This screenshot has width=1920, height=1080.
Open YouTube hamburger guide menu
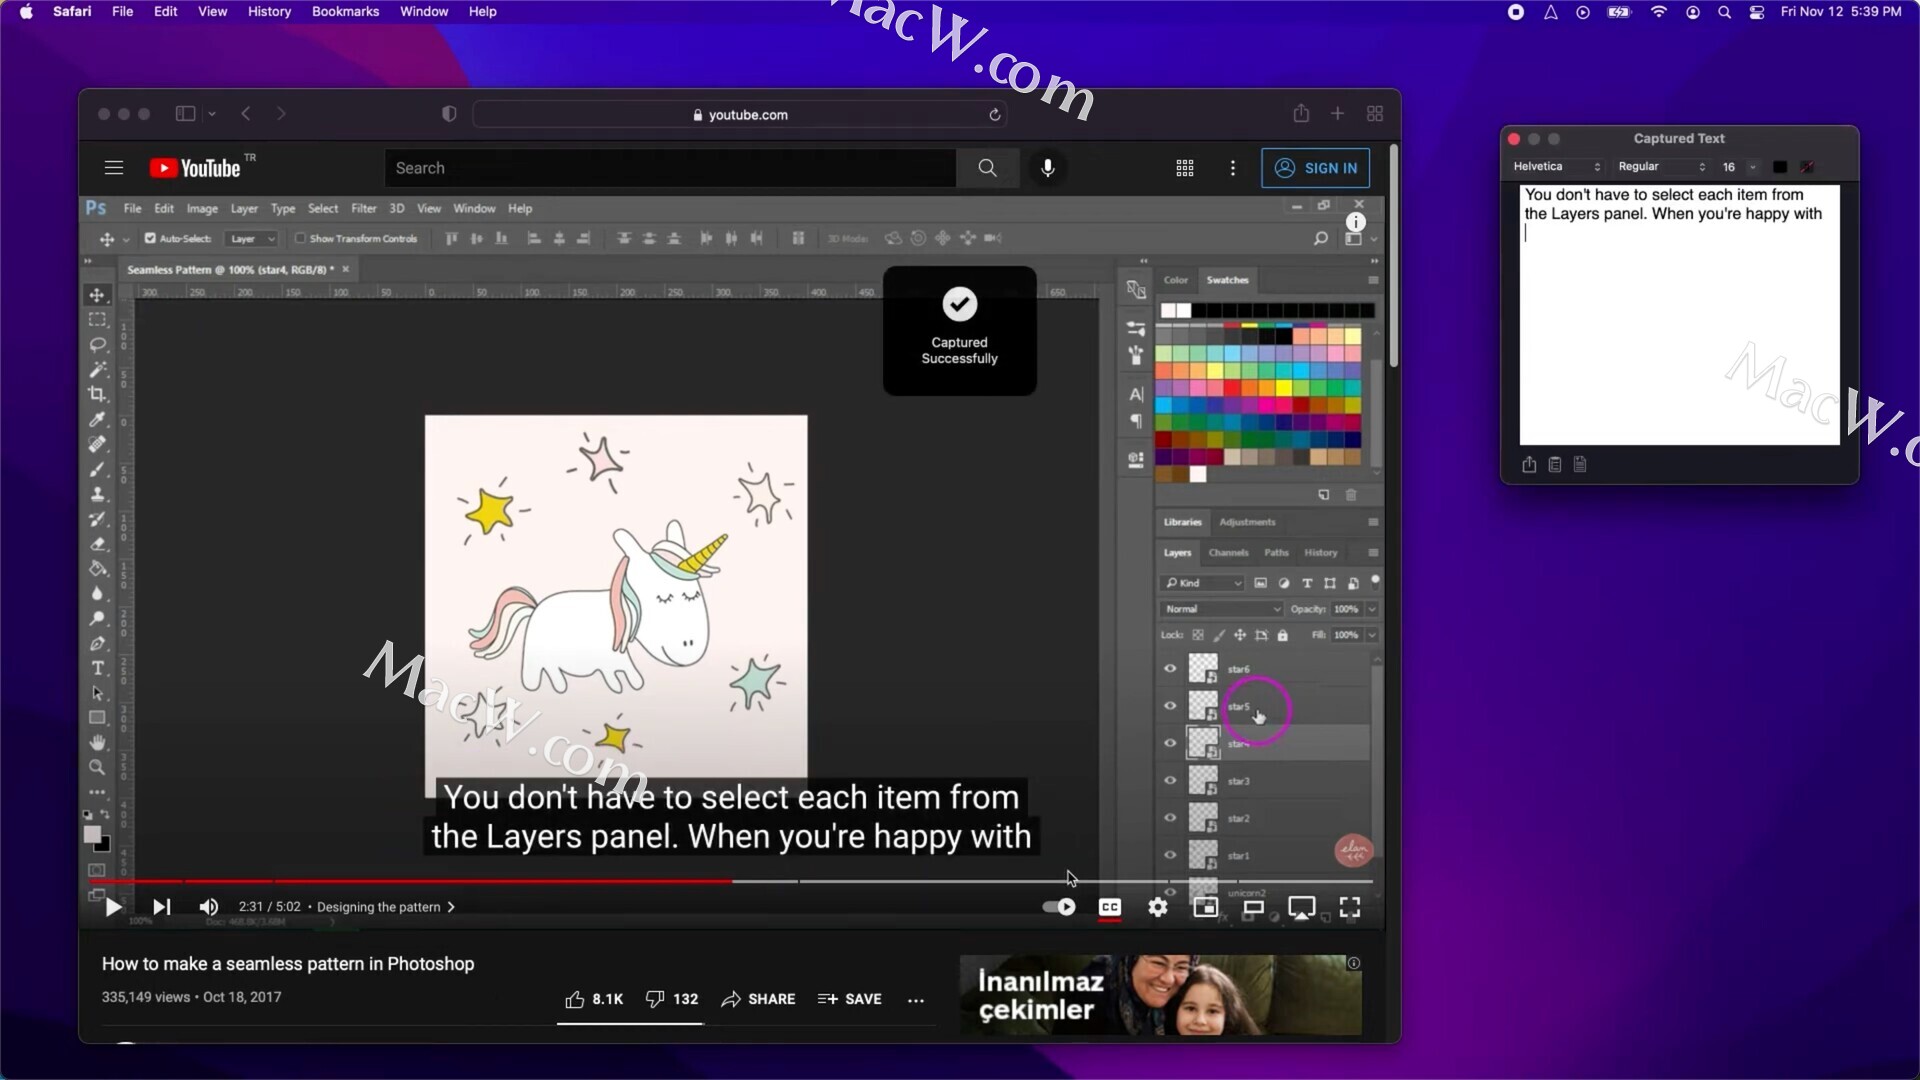pos(114,168)
